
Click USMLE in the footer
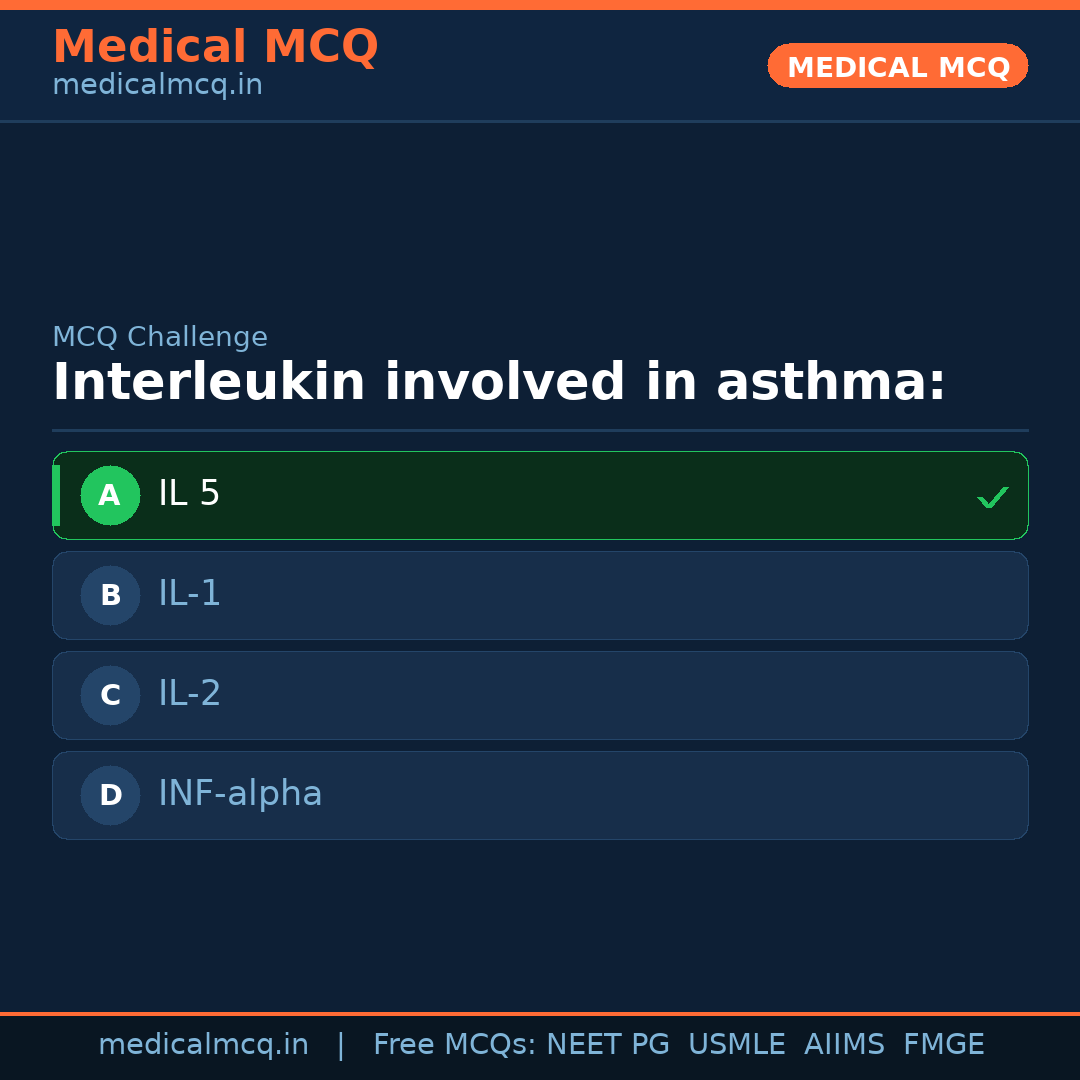[736, 1045]
